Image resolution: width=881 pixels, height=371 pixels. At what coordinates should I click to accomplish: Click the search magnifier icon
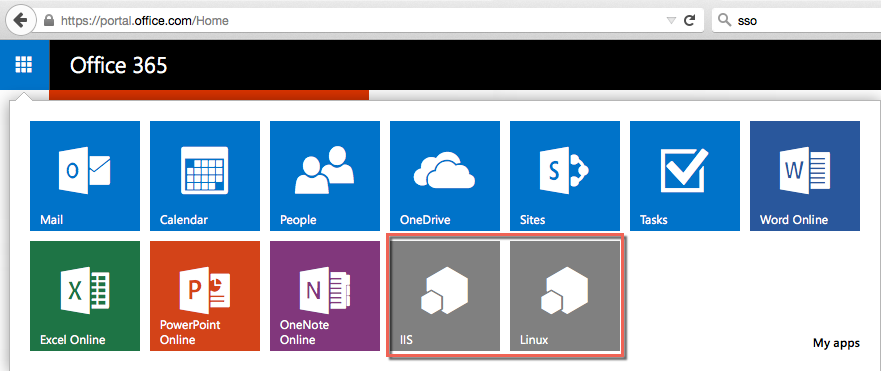[726, 21]
